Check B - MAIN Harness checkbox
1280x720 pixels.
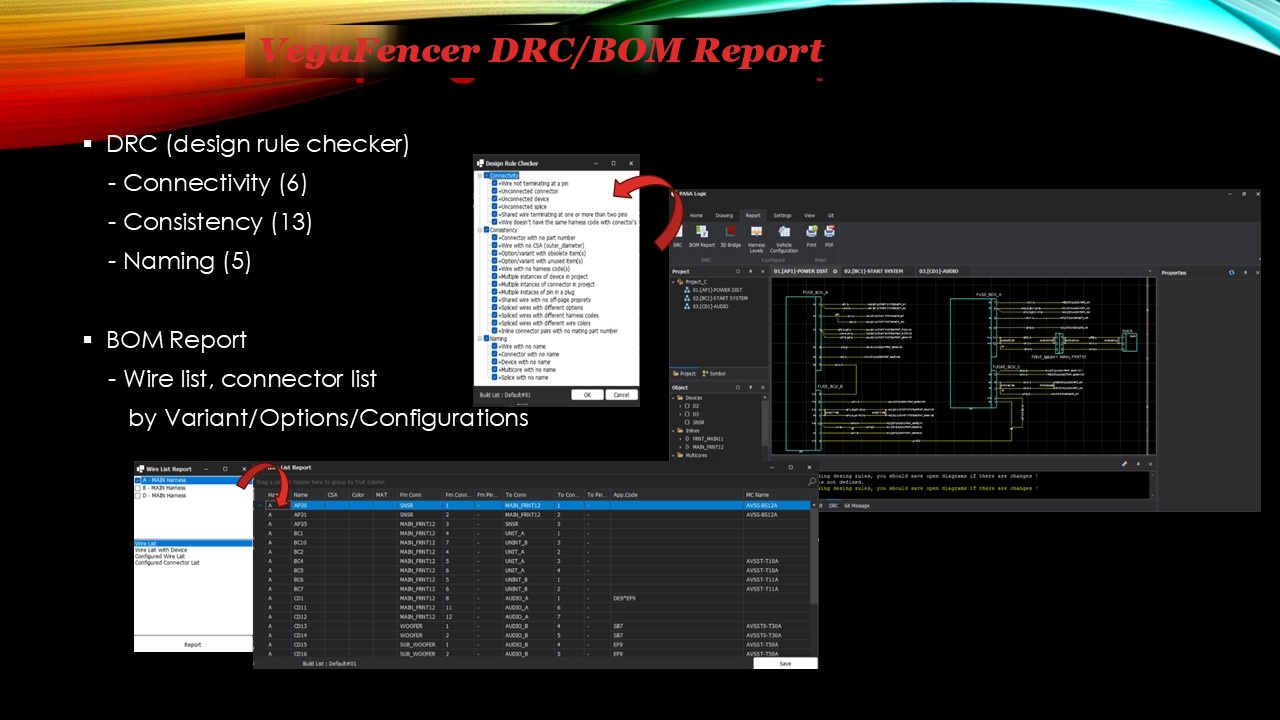(x=138, y=488)
